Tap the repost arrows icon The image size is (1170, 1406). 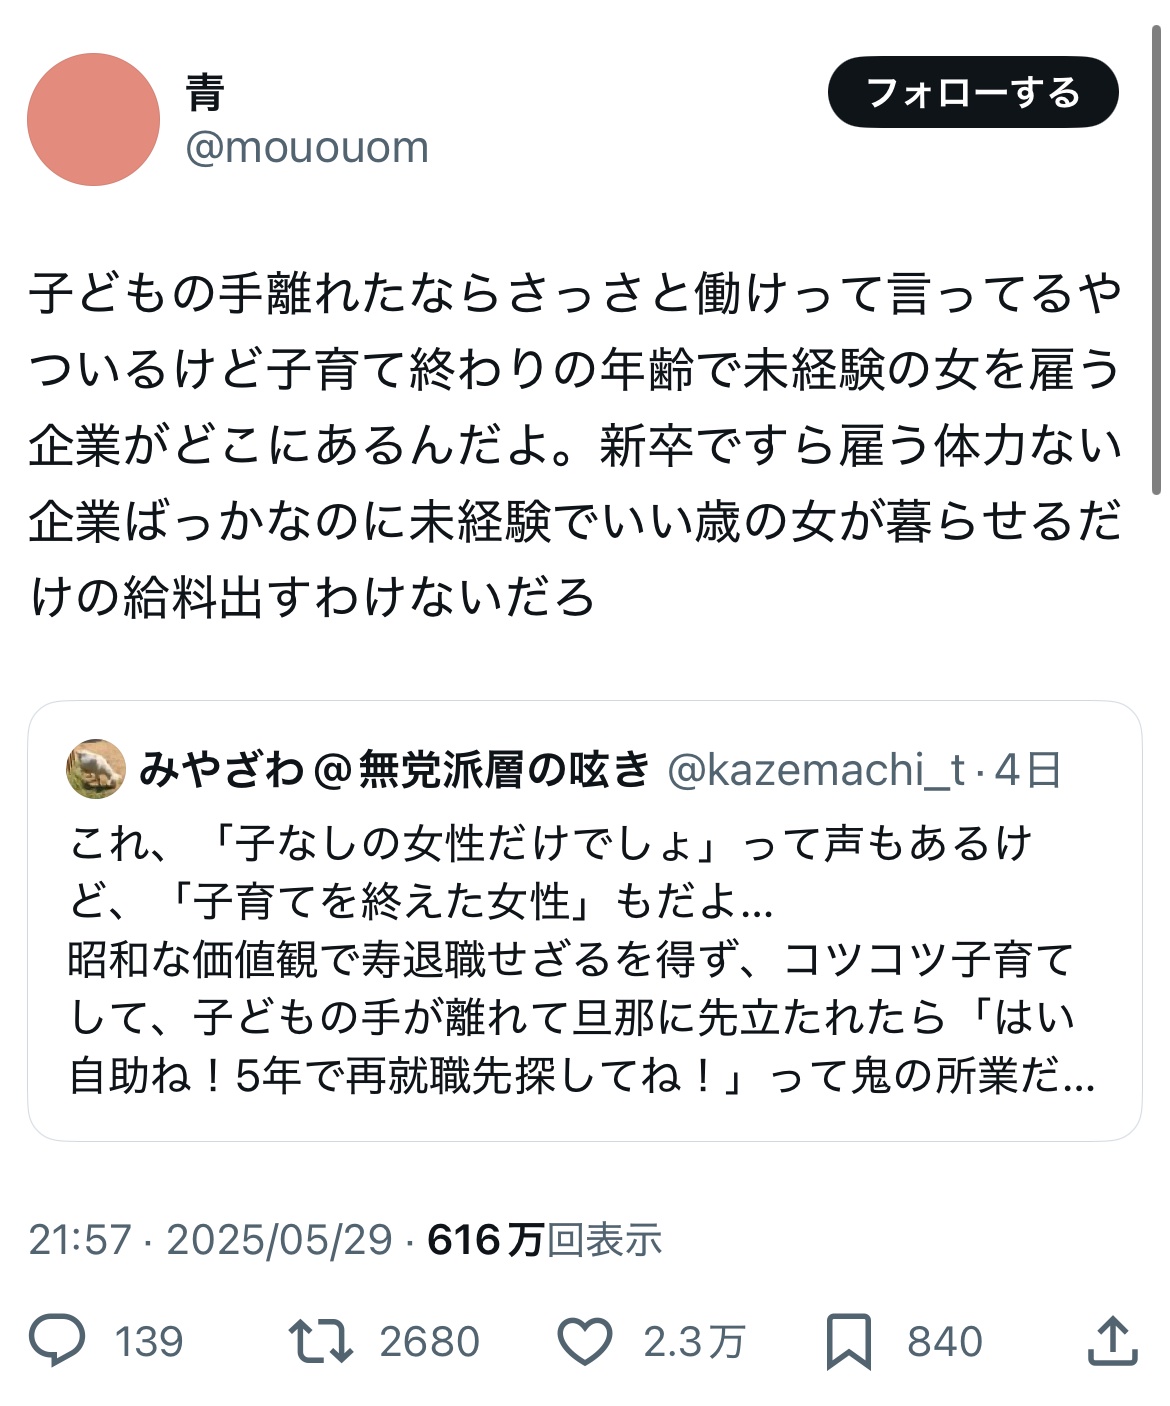(320, 1341)
